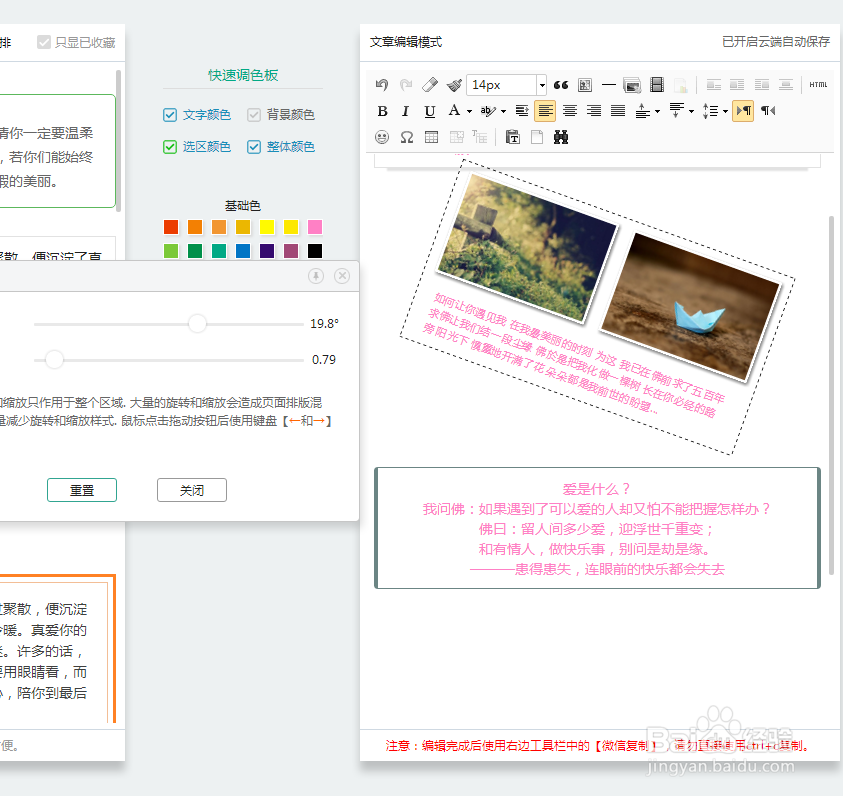The width and height of the screenshot is (843, 796).
Task: Toggle bold text formatting
Action: 382,110
